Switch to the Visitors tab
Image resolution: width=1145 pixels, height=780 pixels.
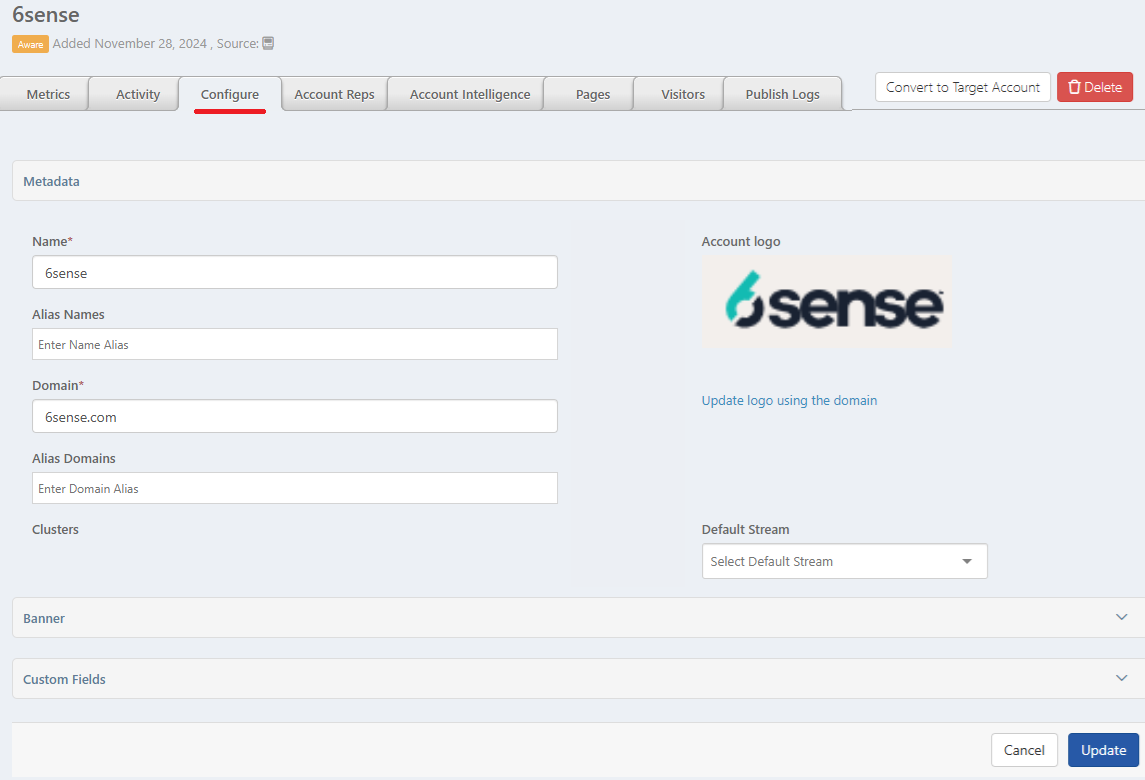coord(683,94)
